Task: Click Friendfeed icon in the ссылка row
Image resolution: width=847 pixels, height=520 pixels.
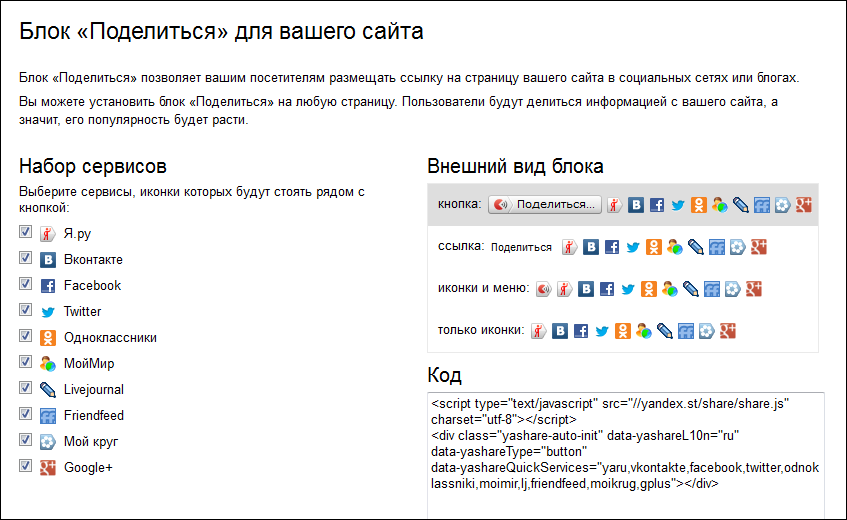Action: (x=716, y=247)
